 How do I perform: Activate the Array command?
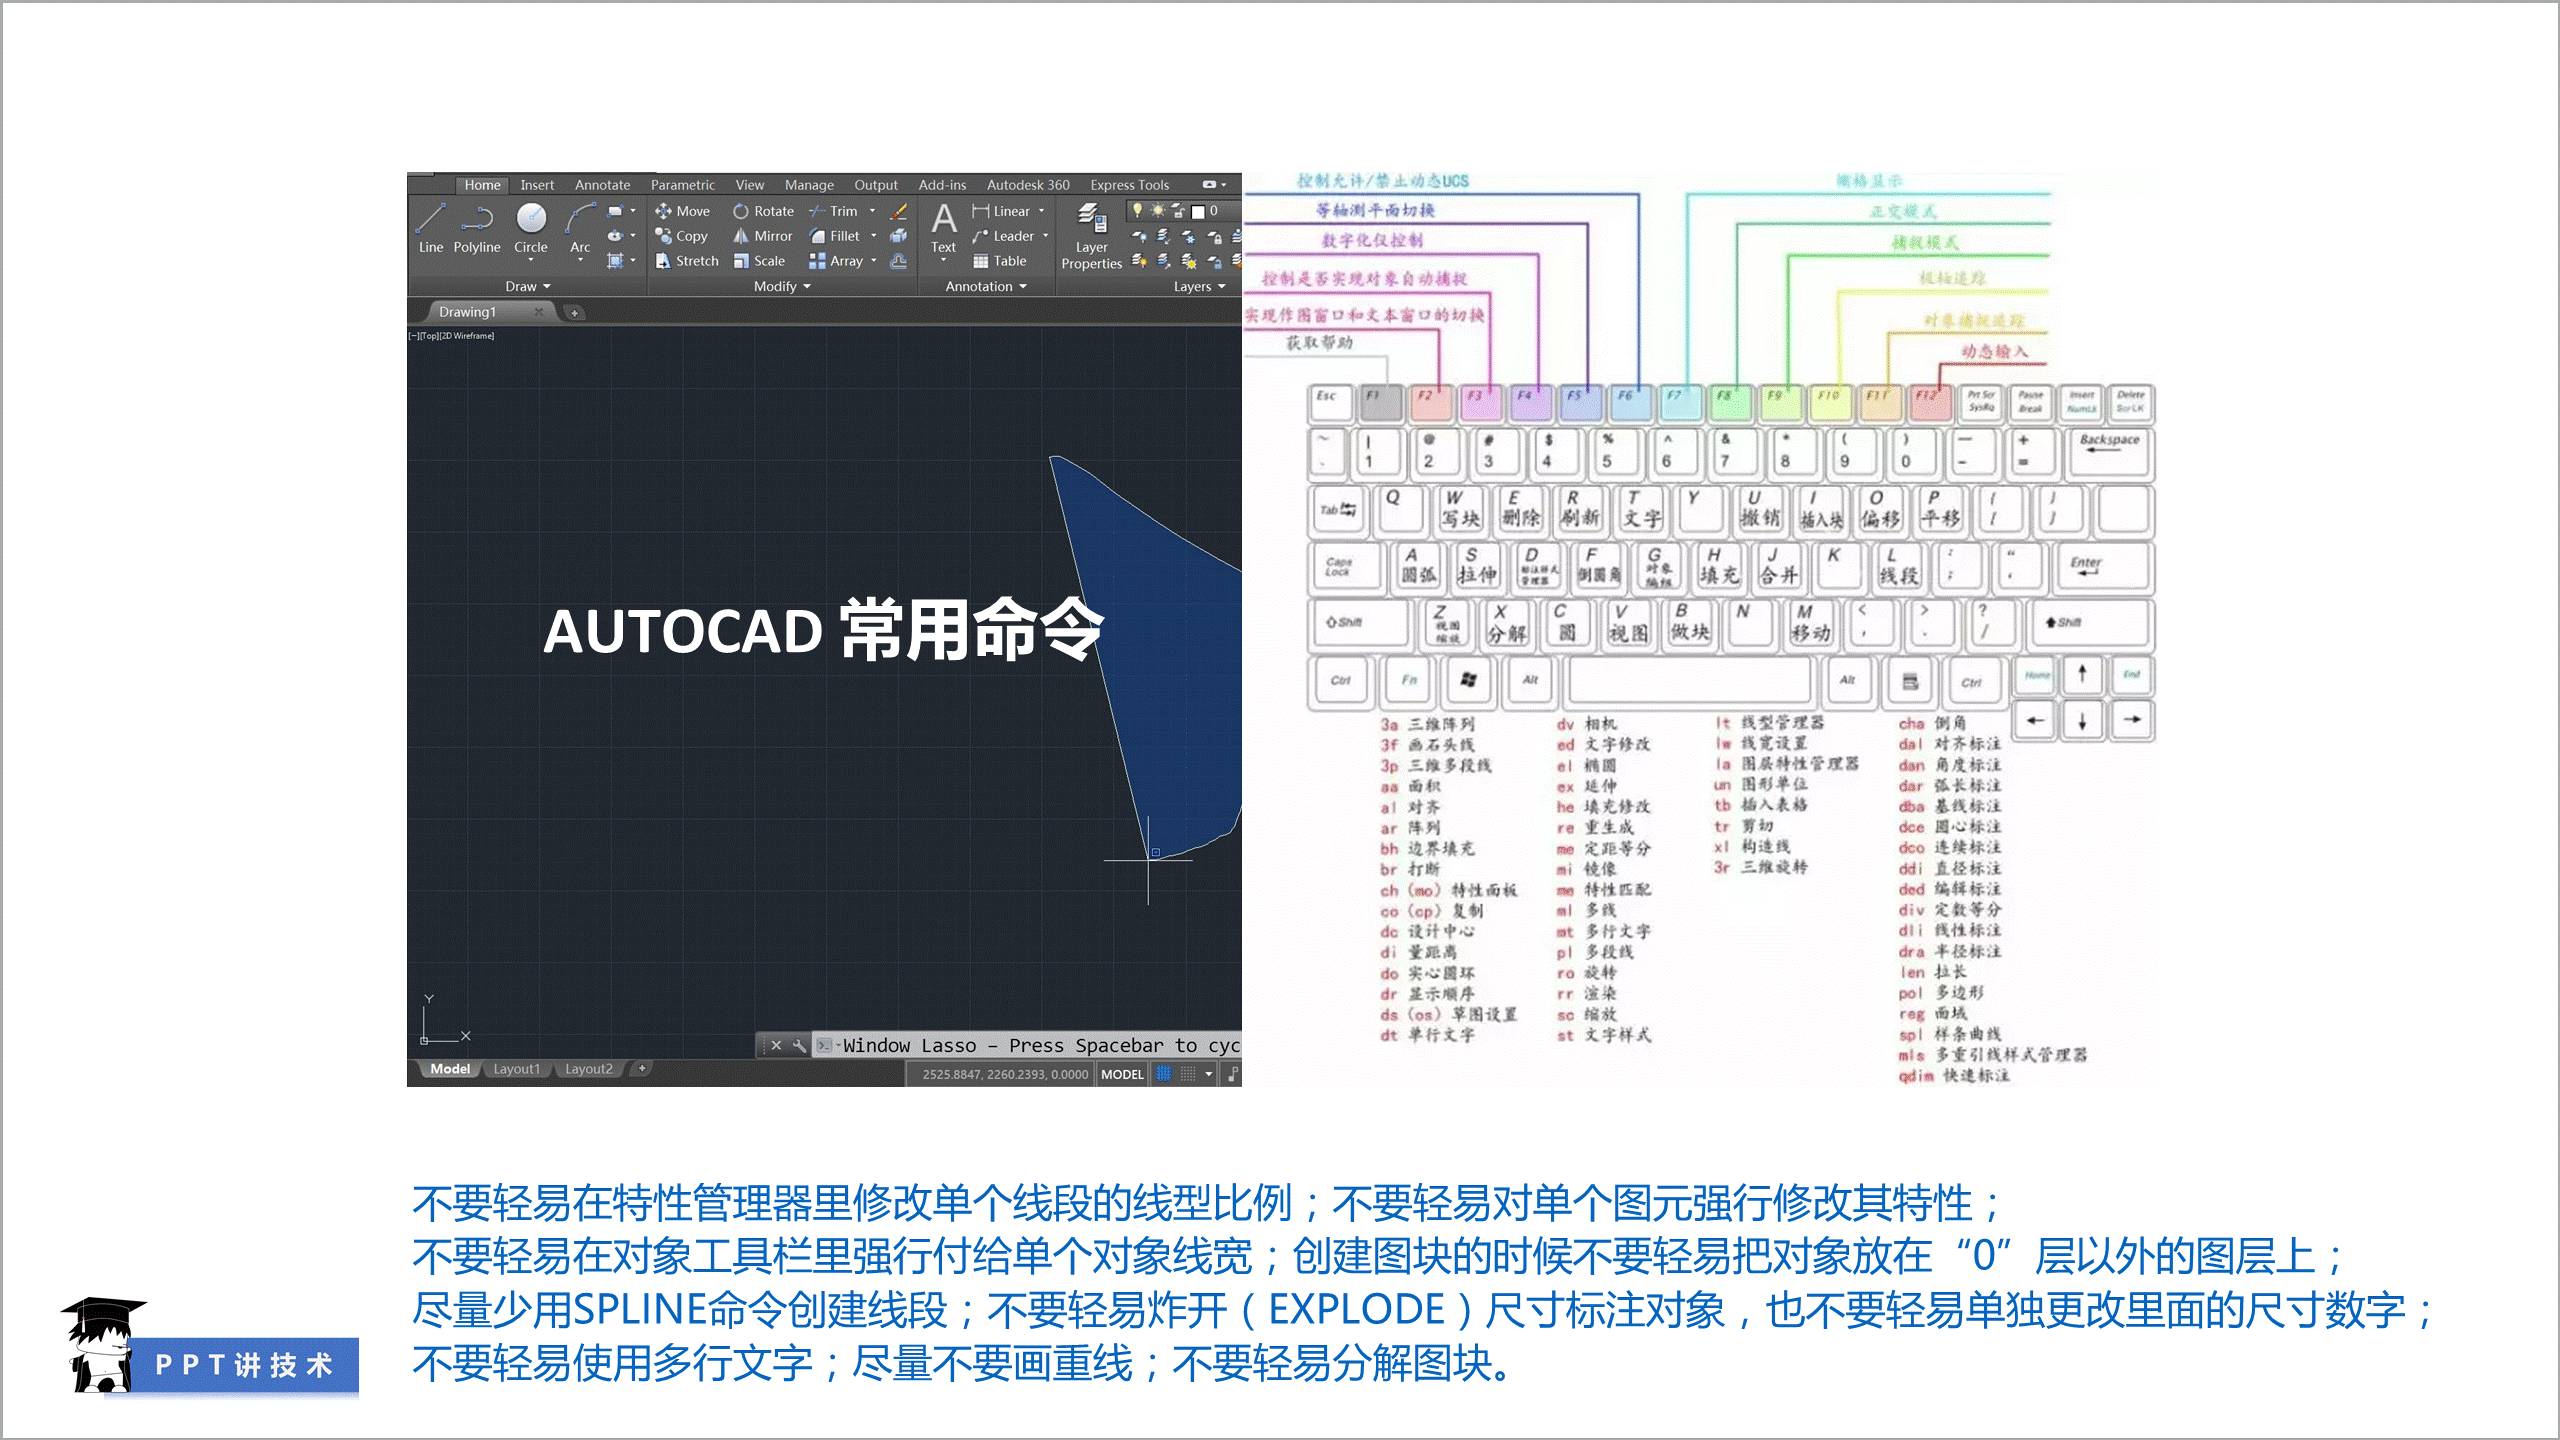836,261
